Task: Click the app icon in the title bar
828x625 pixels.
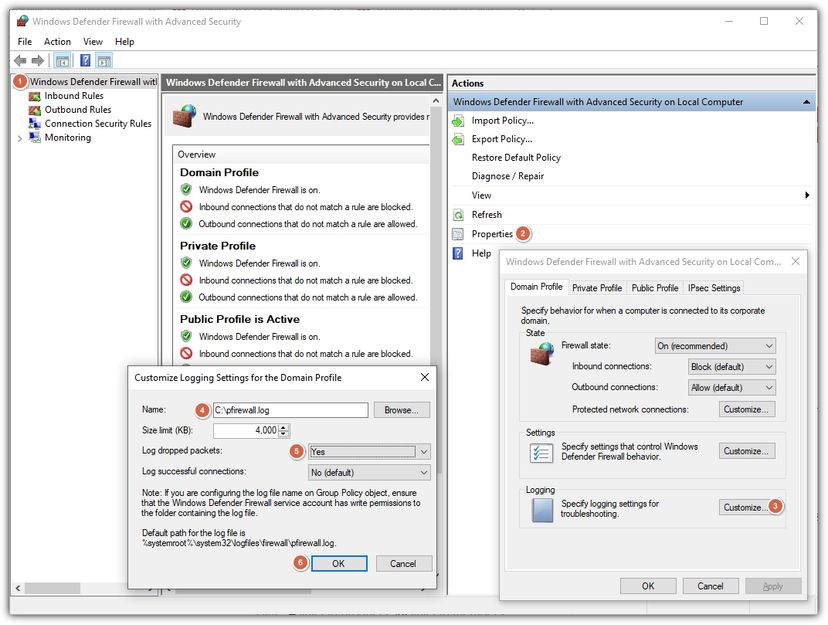Action: (x=22, y=21)
